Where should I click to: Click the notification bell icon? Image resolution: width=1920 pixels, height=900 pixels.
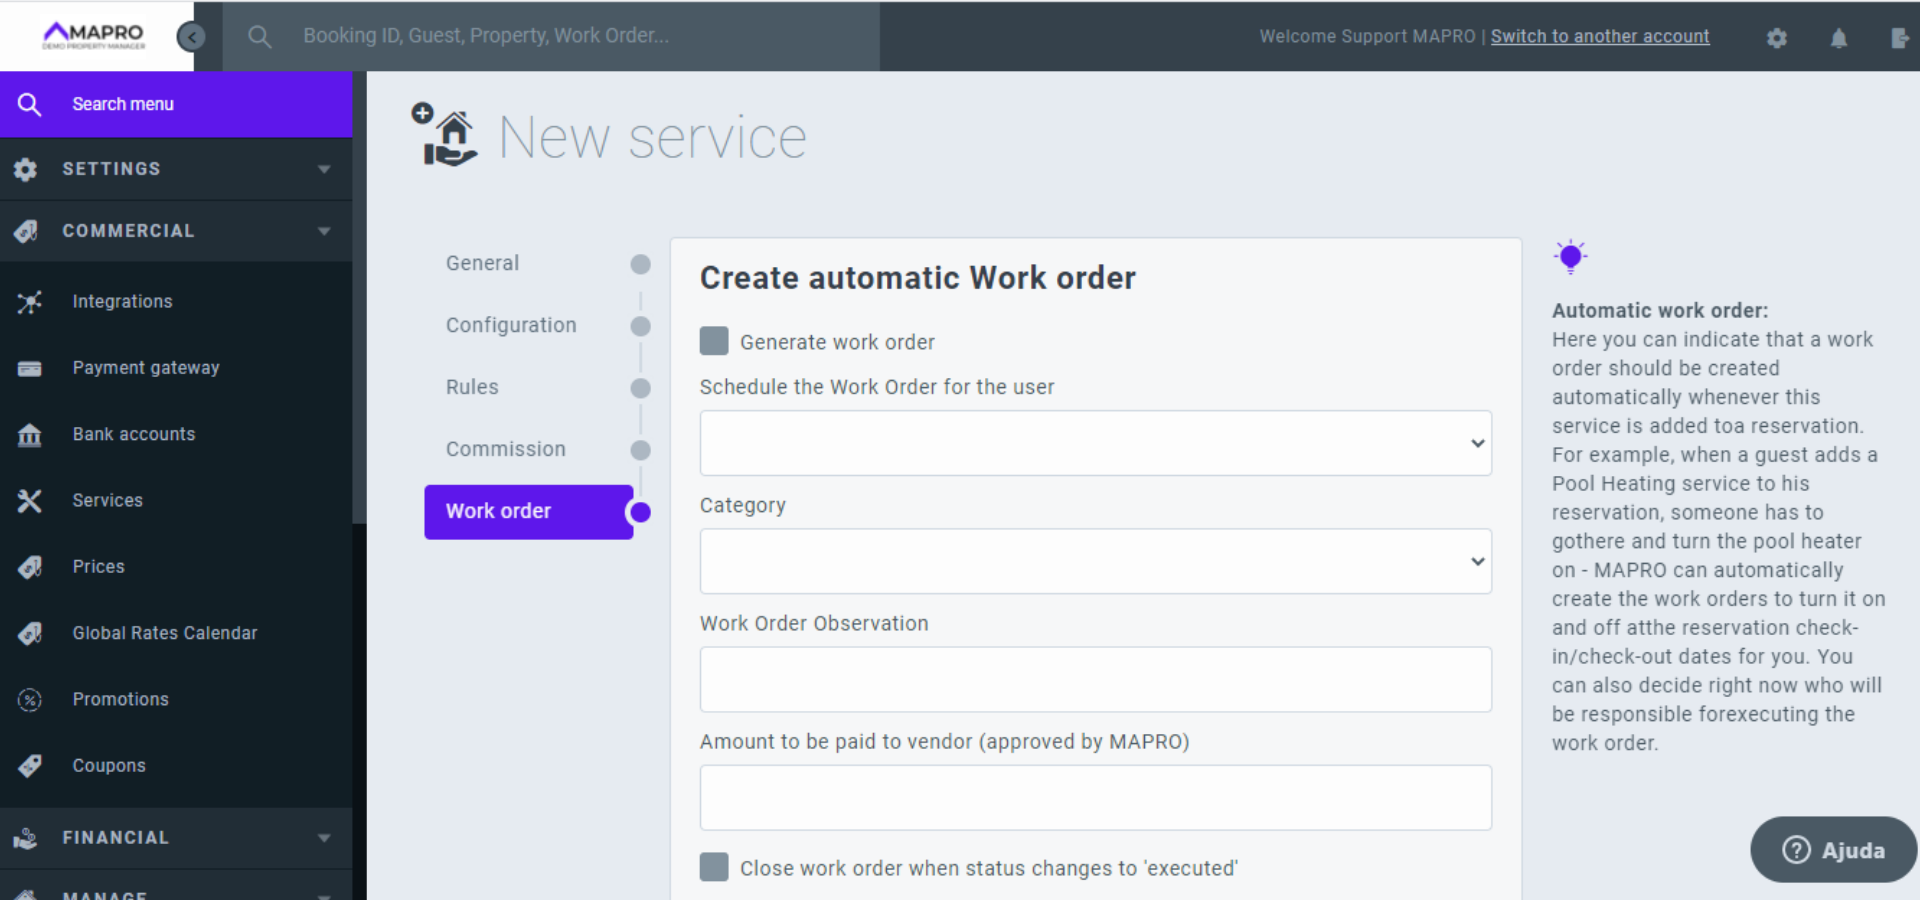pyautogui.click(x=1838, y=38)
